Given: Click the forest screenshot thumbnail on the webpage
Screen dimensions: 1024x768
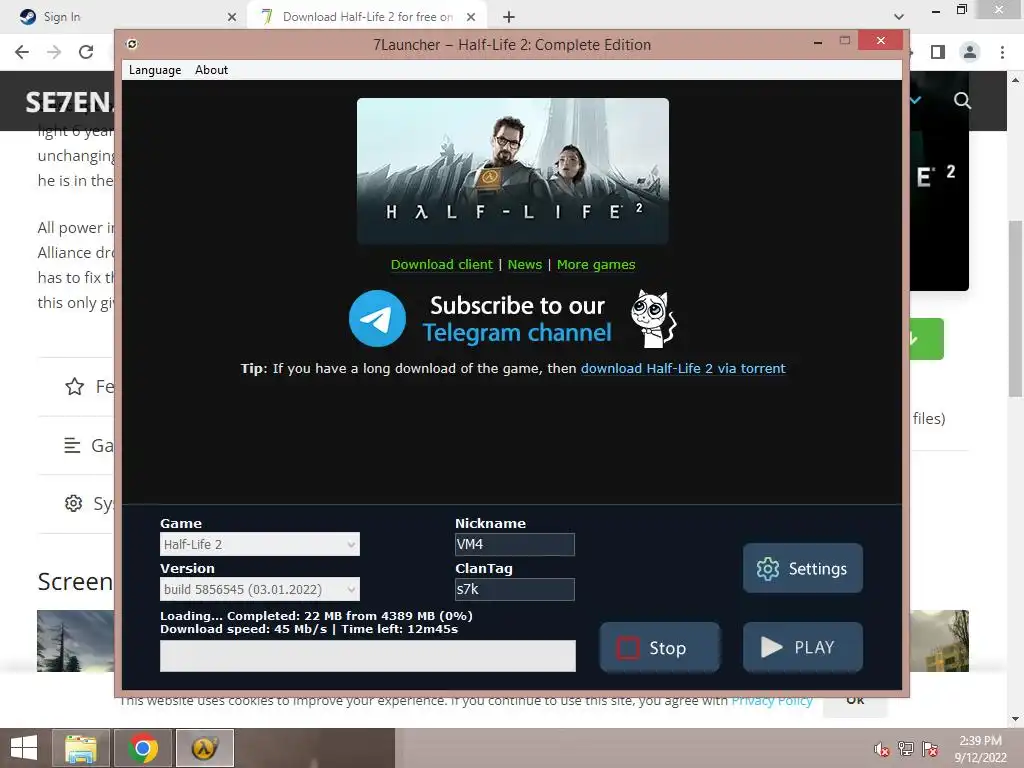Looking at the screenshot, I should (76, 641).
